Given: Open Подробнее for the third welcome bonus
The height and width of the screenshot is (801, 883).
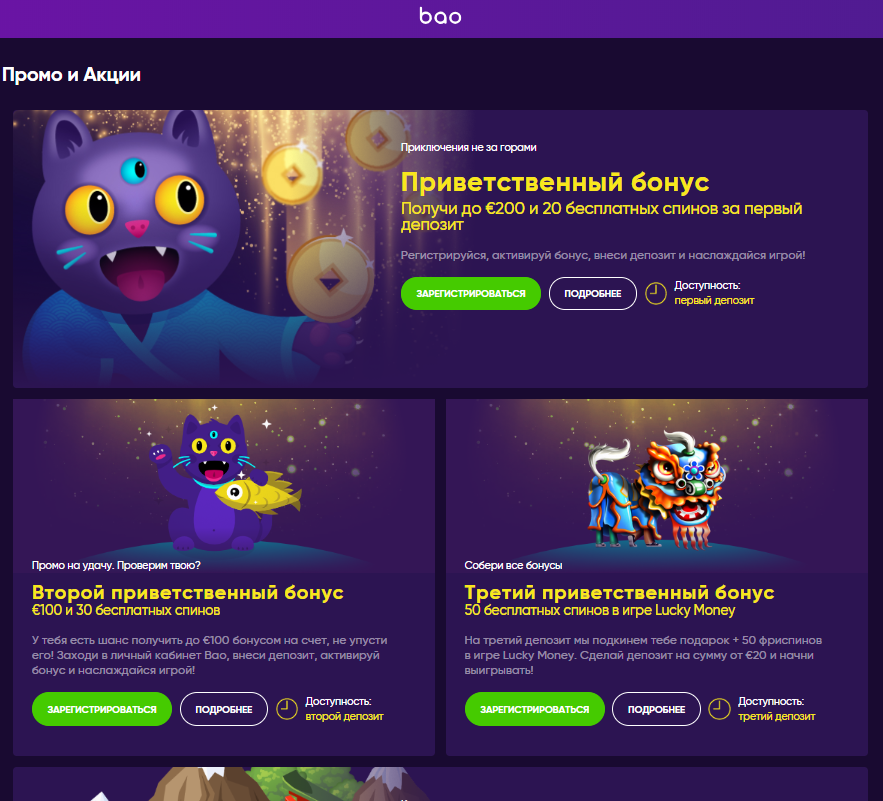Looking at the screenshot, I should coord(656,709).
